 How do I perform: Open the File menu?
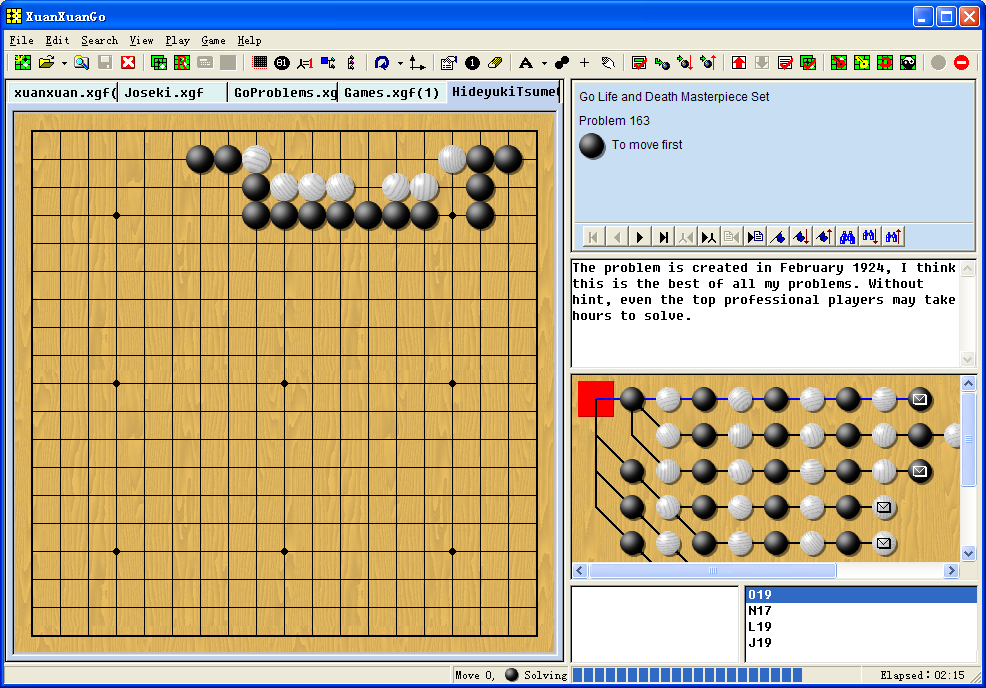[x=21, y=40]
